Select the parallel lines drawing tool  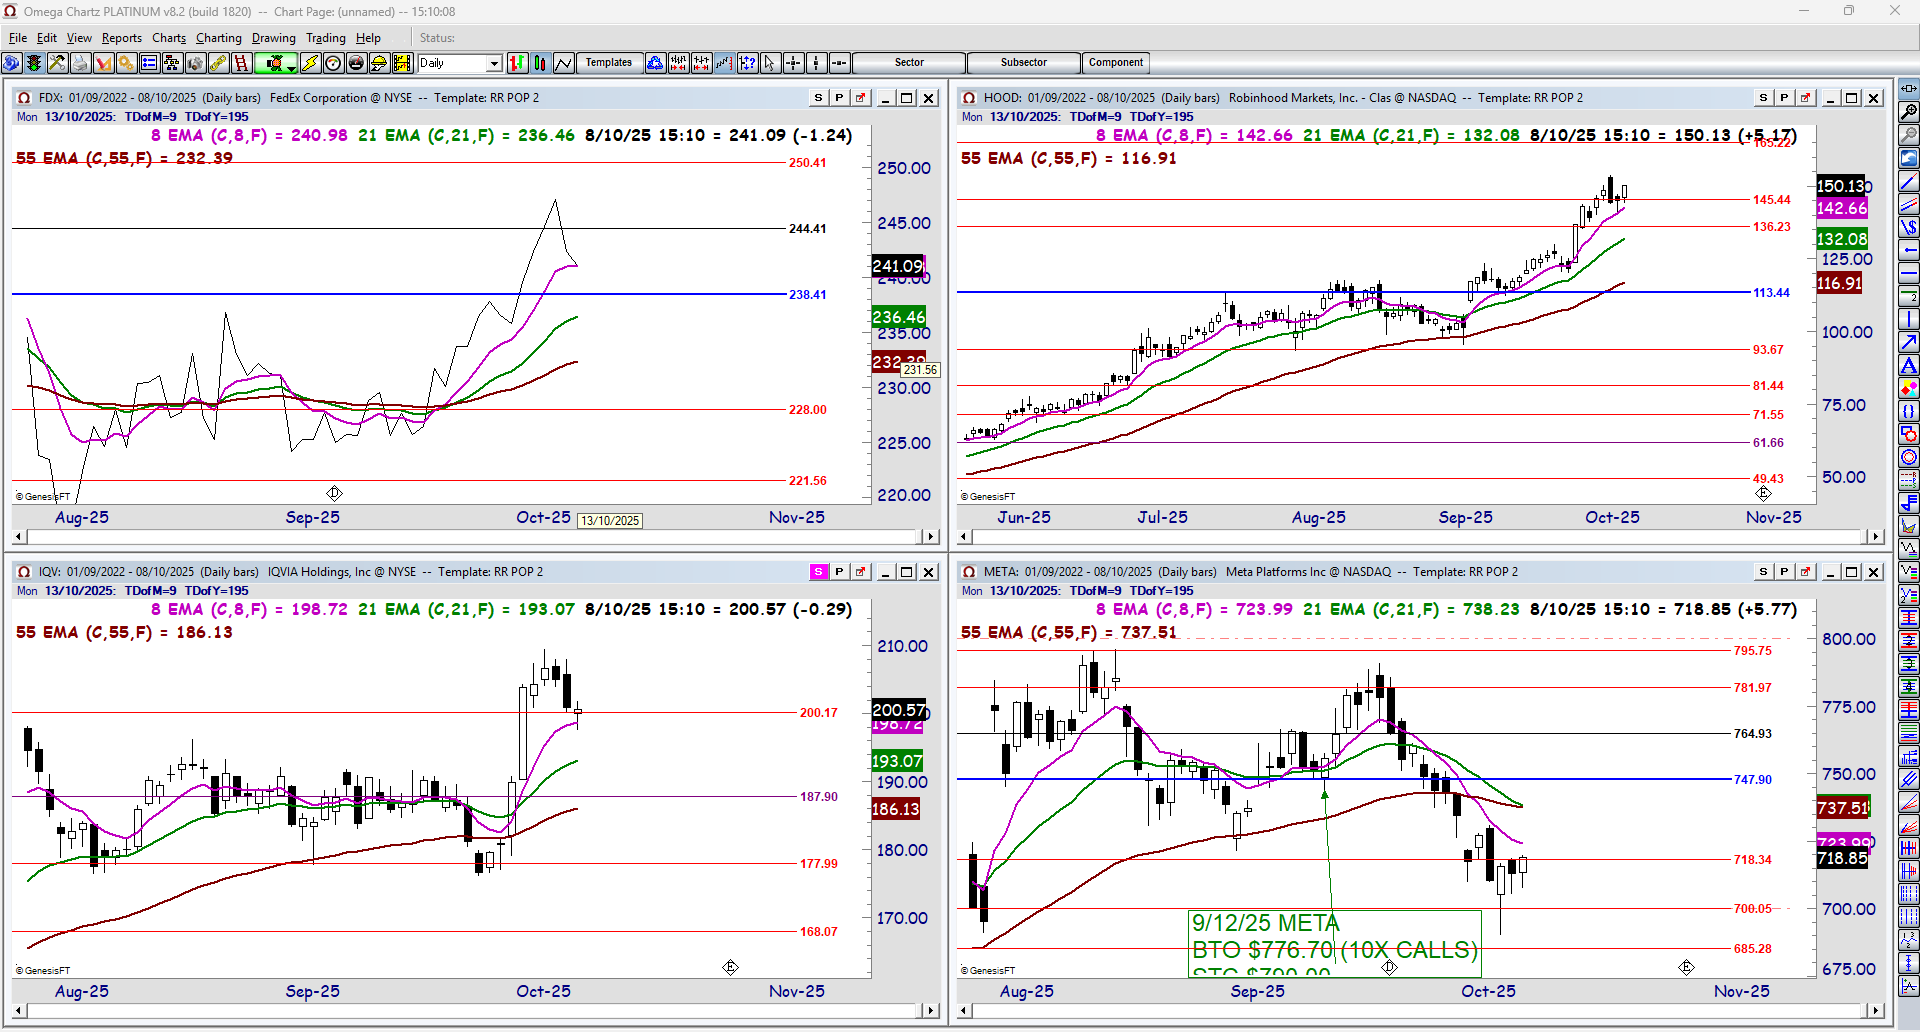click(1908, 204)
